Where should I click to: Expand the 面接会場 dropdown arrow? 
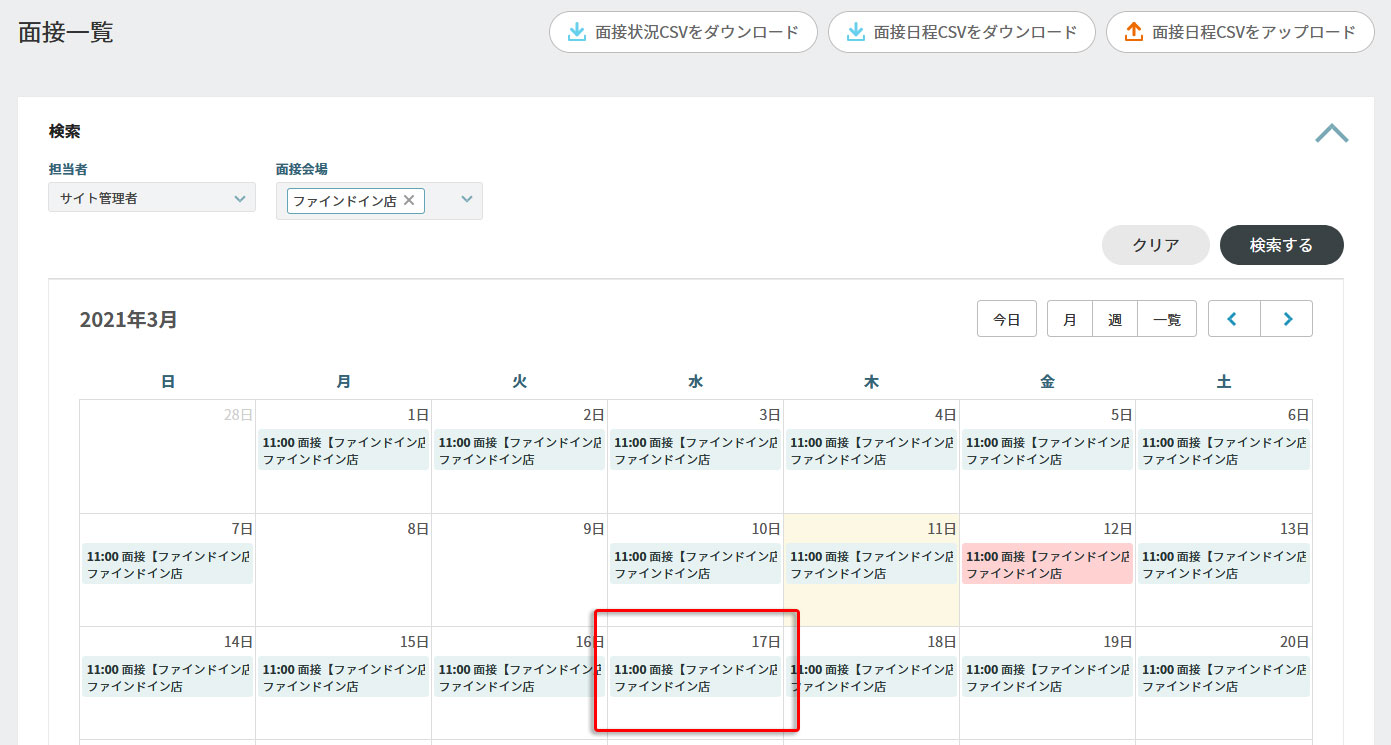[466, 199]
